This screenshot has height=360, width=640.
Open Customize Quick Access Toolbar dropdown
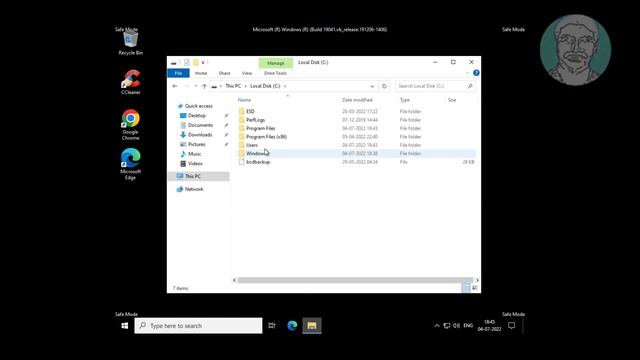(203, 62)
